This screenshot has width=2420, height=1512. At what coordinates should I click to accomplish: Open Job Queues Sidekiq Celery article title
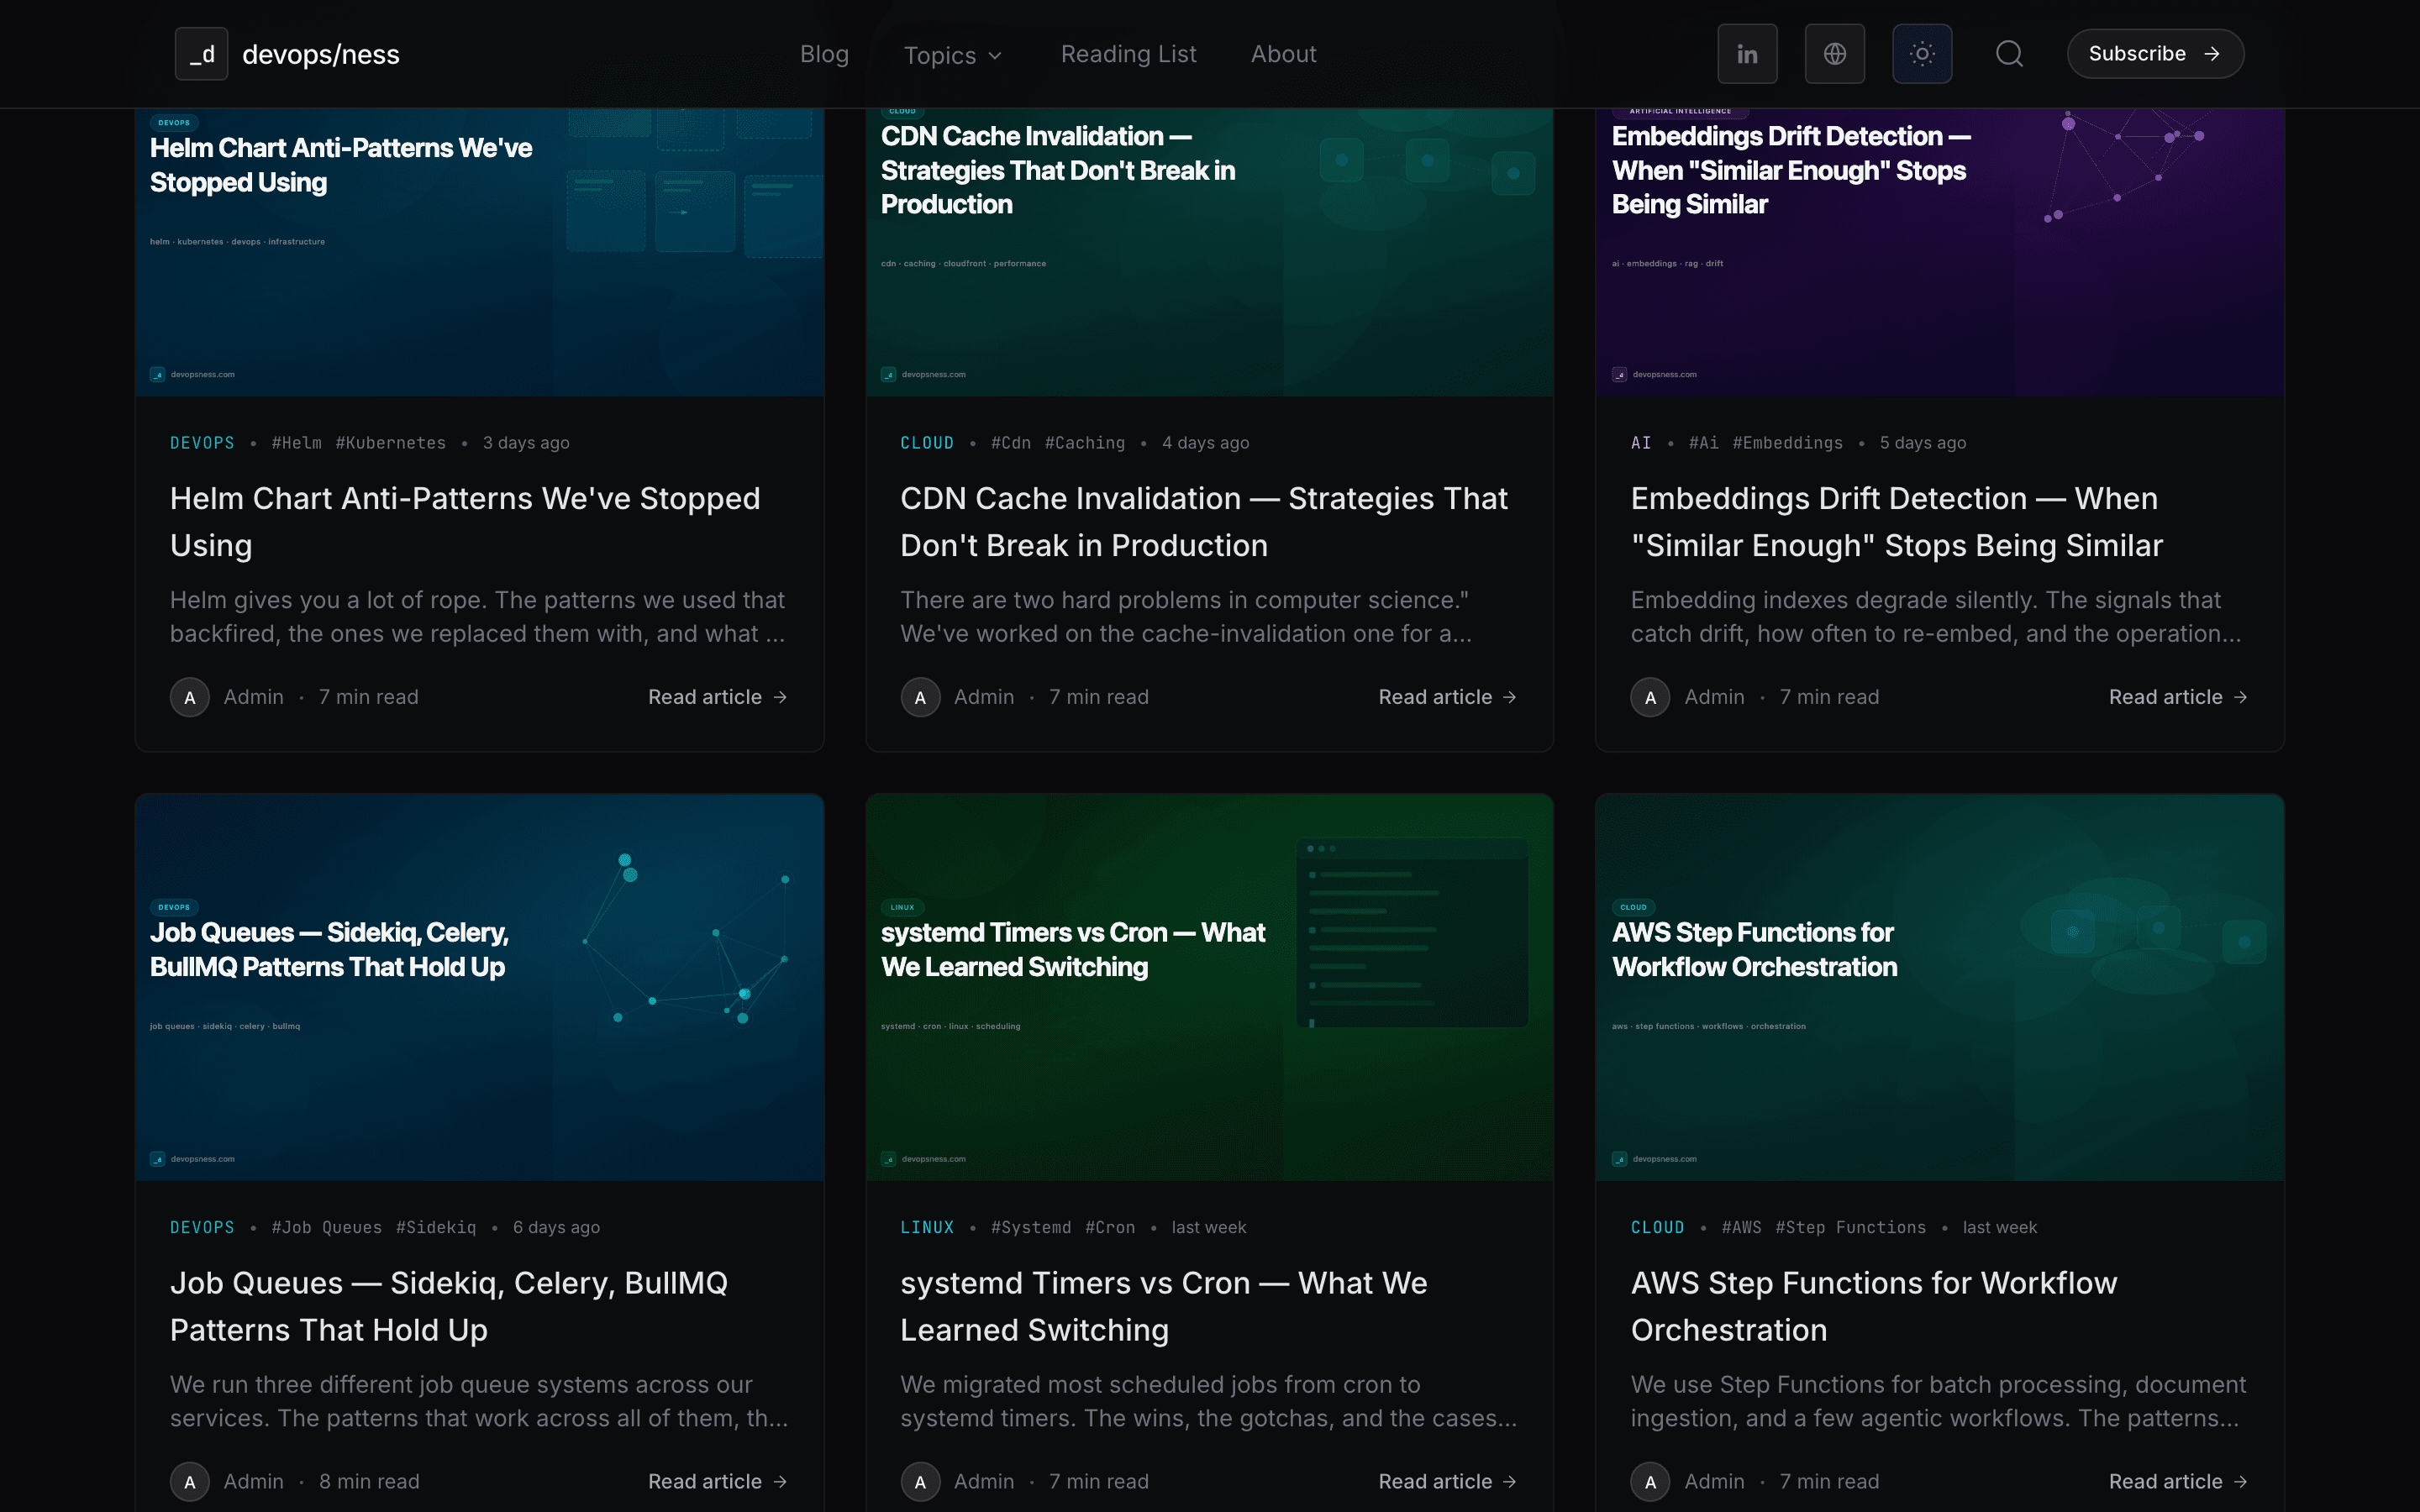pyautogui.click(x=449, y=1307)
